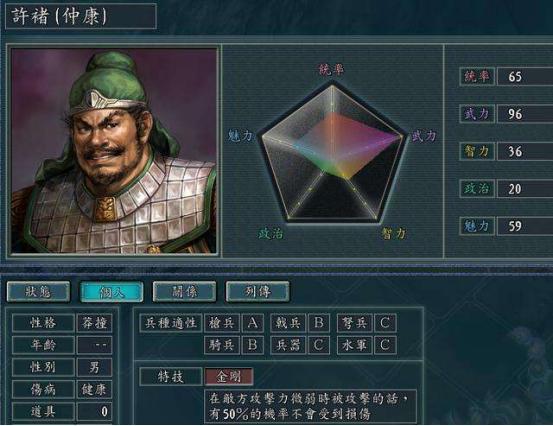Click the pentagon ability radar chart

coord(332,152)
